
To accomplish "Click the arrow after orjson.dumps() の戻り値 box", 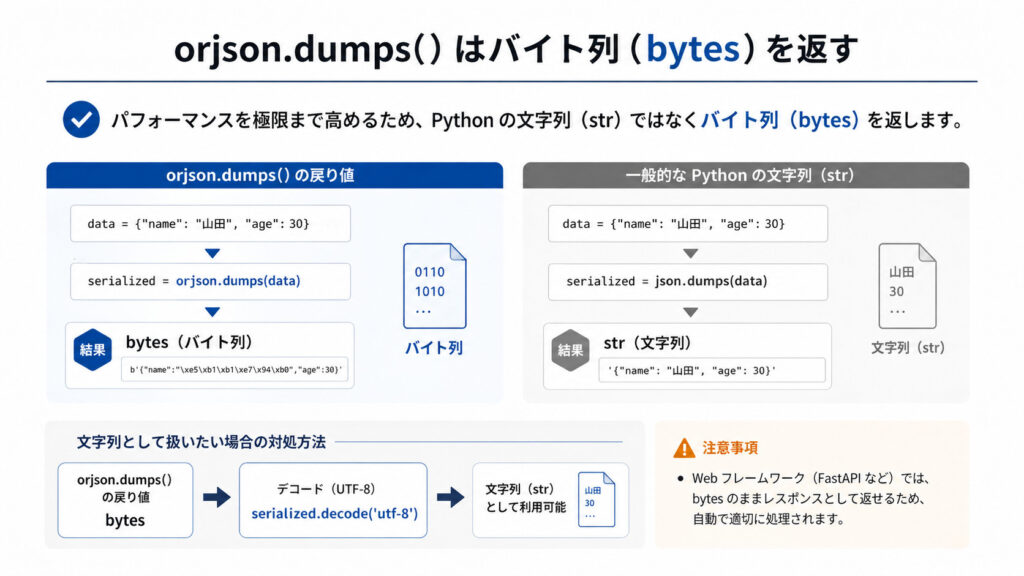I will click(217, 498).
